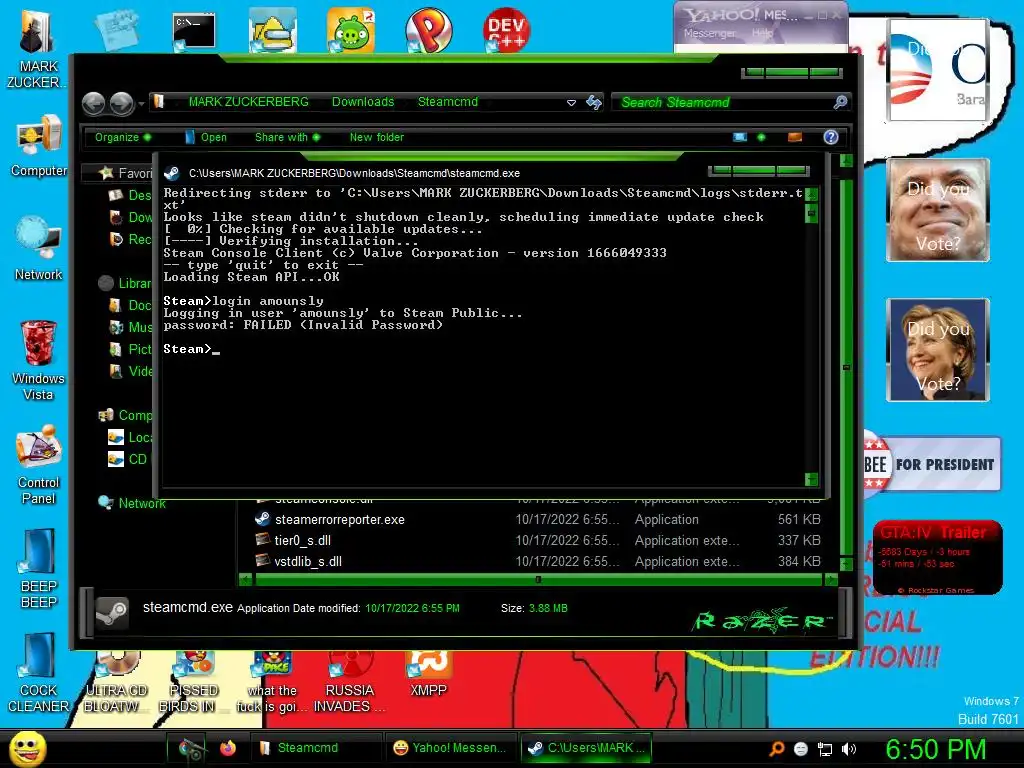Click the Downloads breadcrumb in address bar
The height and width of the screenshot is (768, 1024).
point(363,102)
